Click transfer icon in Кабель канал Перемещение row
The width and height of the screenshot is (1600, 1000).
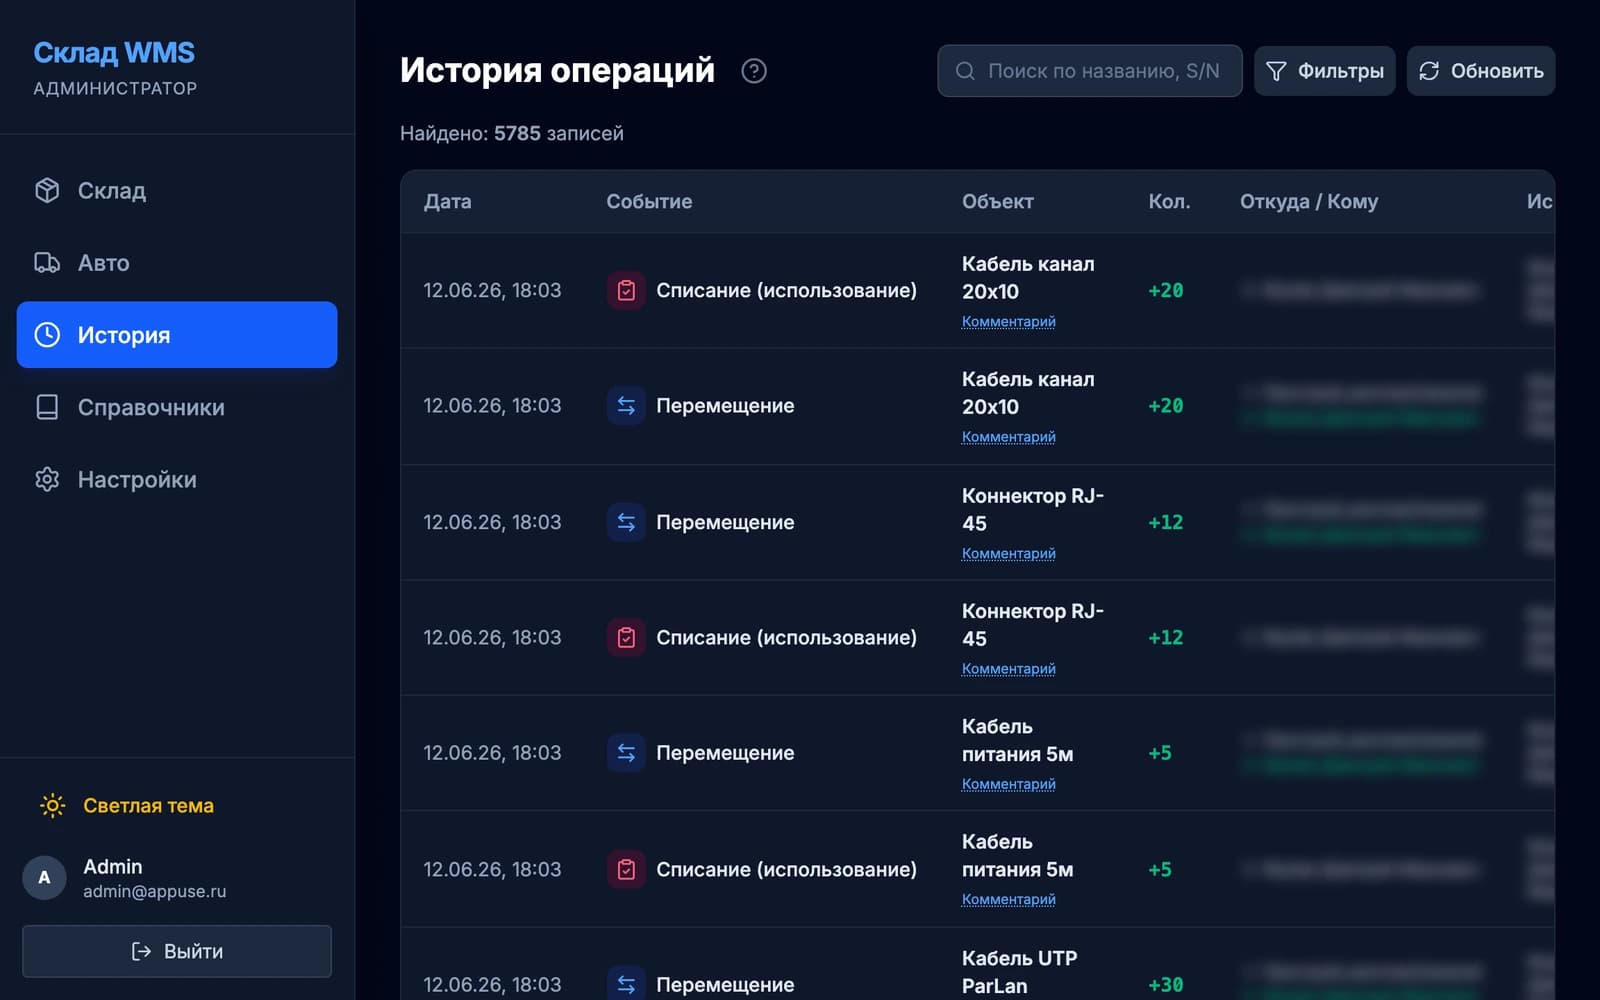tap(626, 405)
